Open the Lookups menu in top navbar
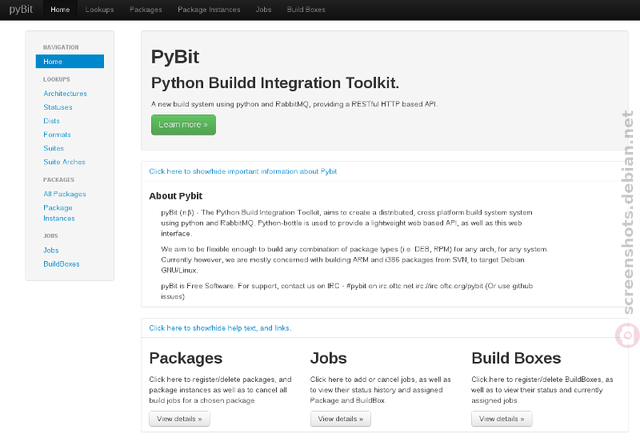The image size is (640, 446). (100, 9)
